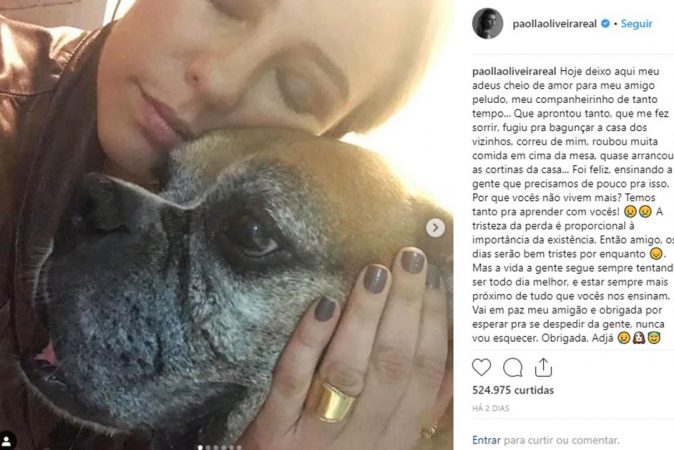
Task: Open paollaoliveirareal's round profile avatar
Action: tap(487, 23)
